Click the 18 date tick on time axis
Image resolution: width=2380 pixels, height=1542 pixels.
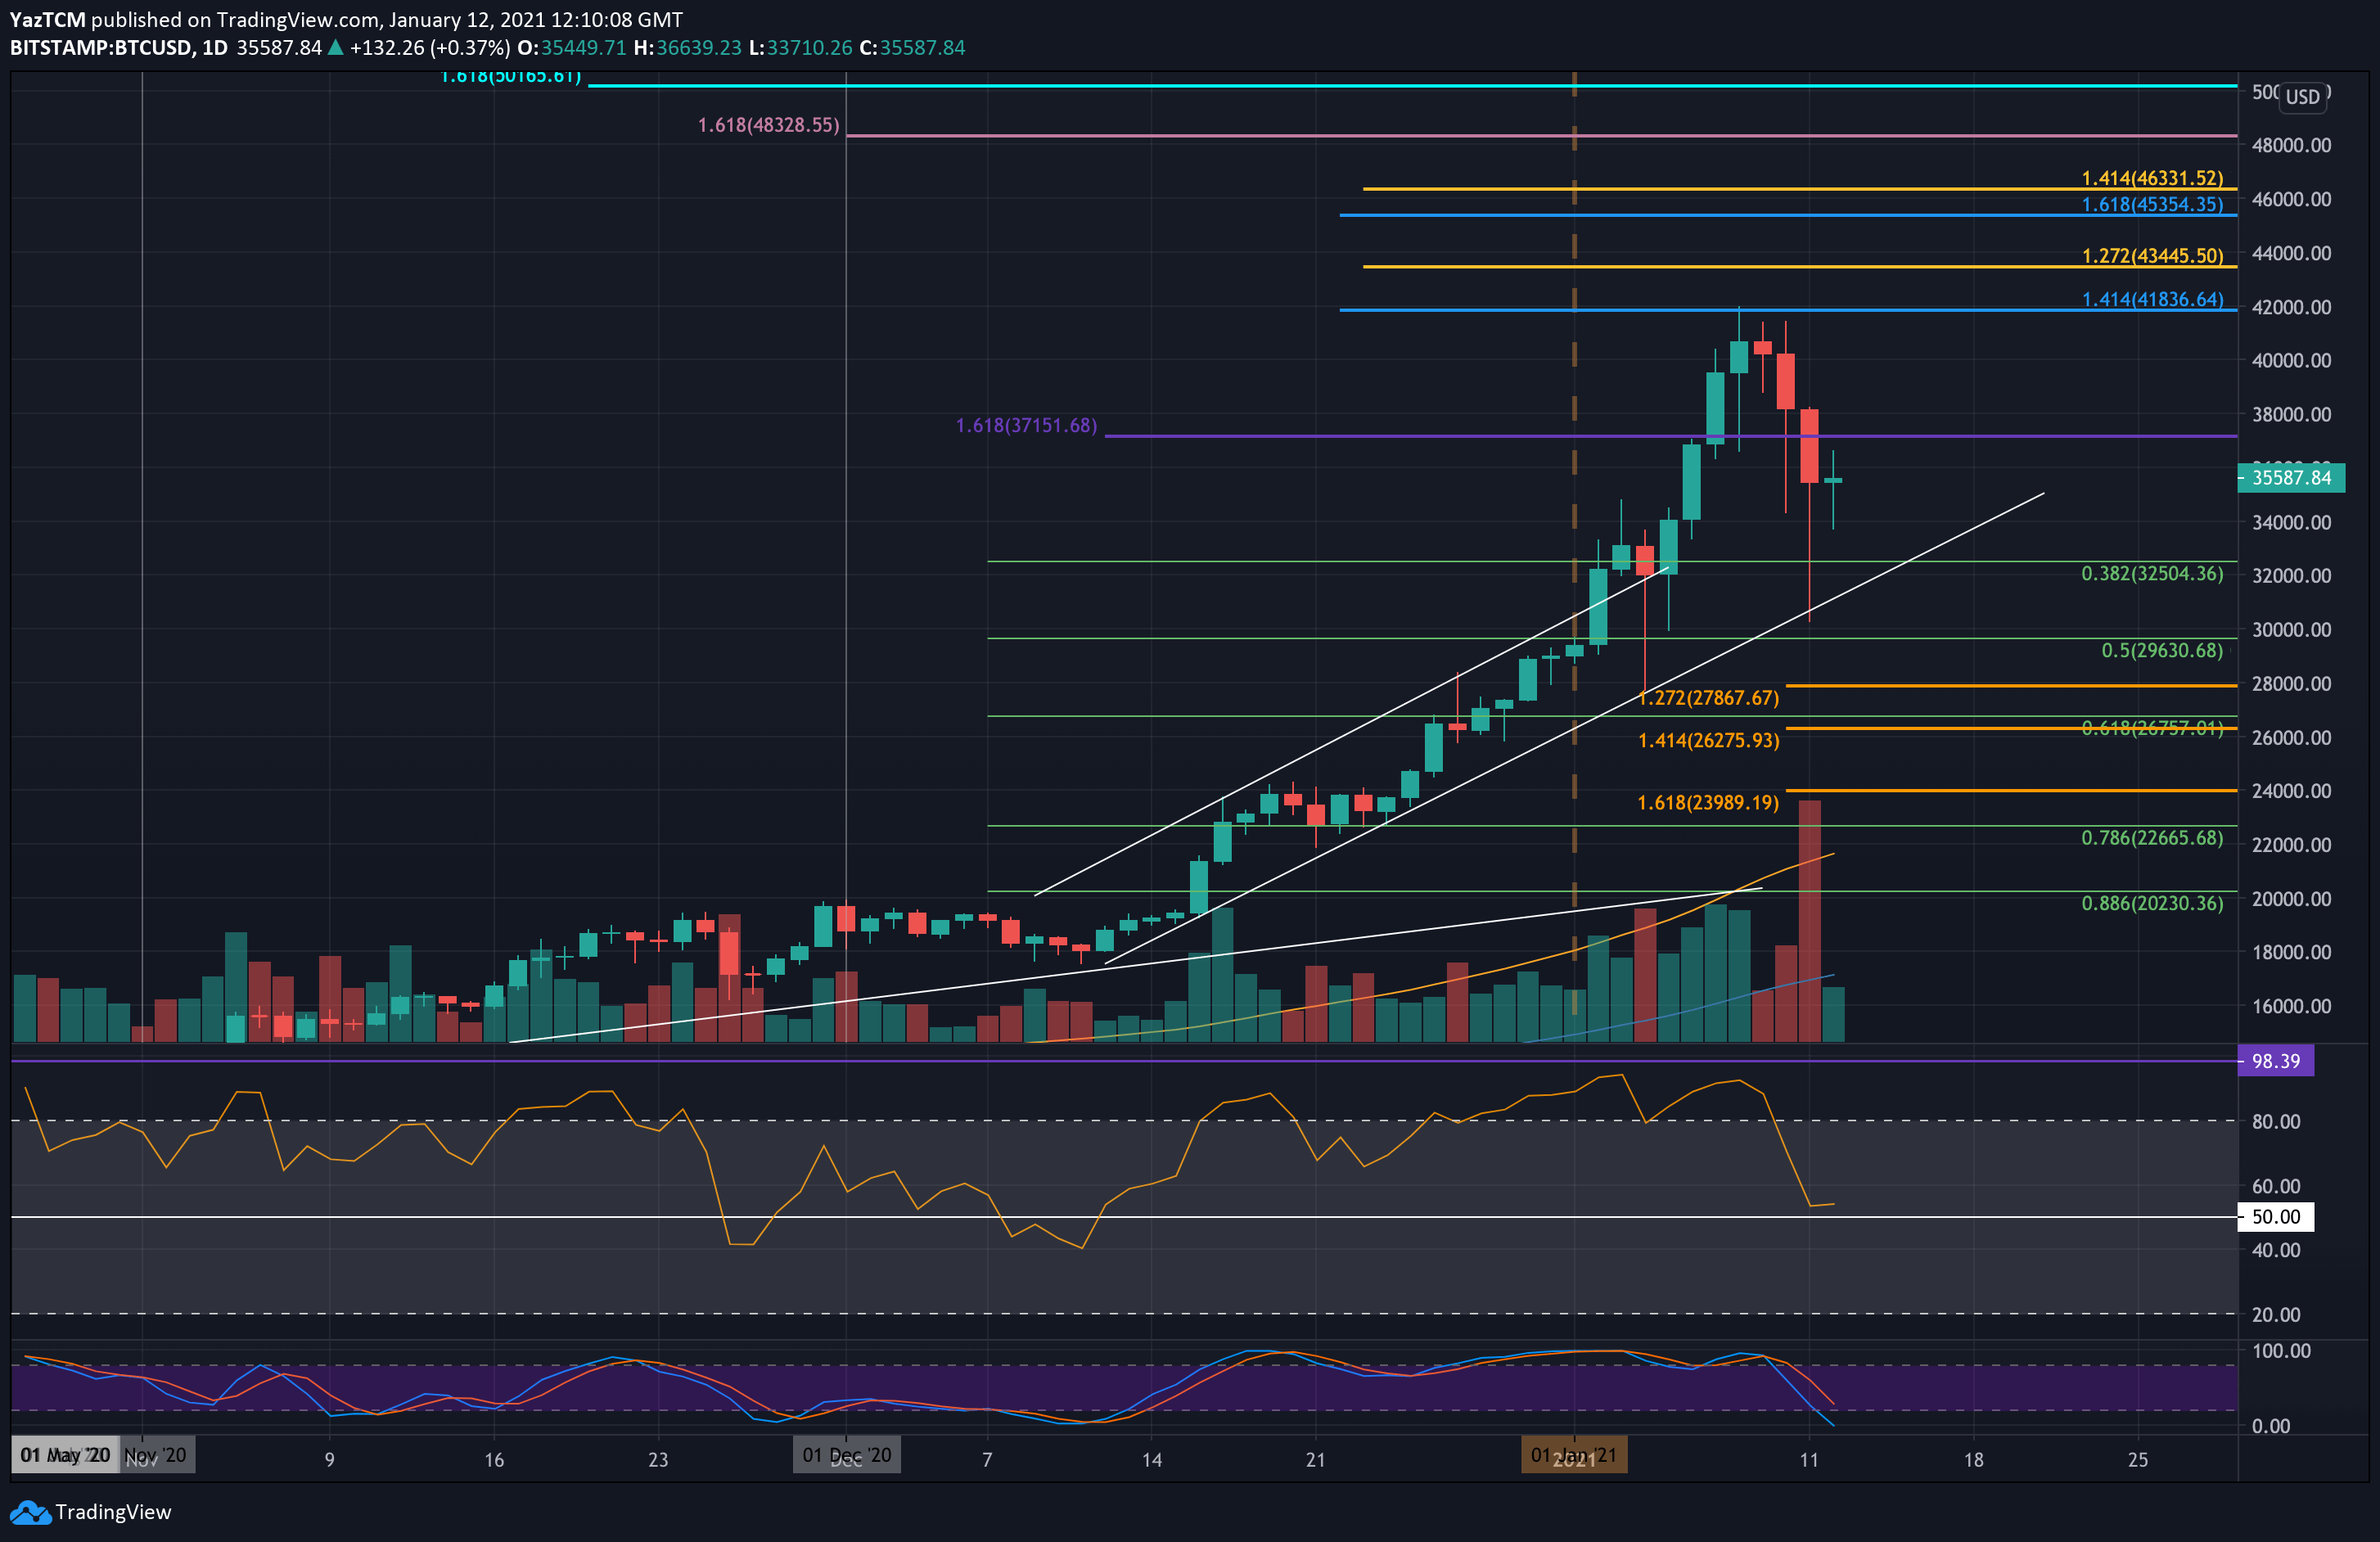tap(1974, 1460)
